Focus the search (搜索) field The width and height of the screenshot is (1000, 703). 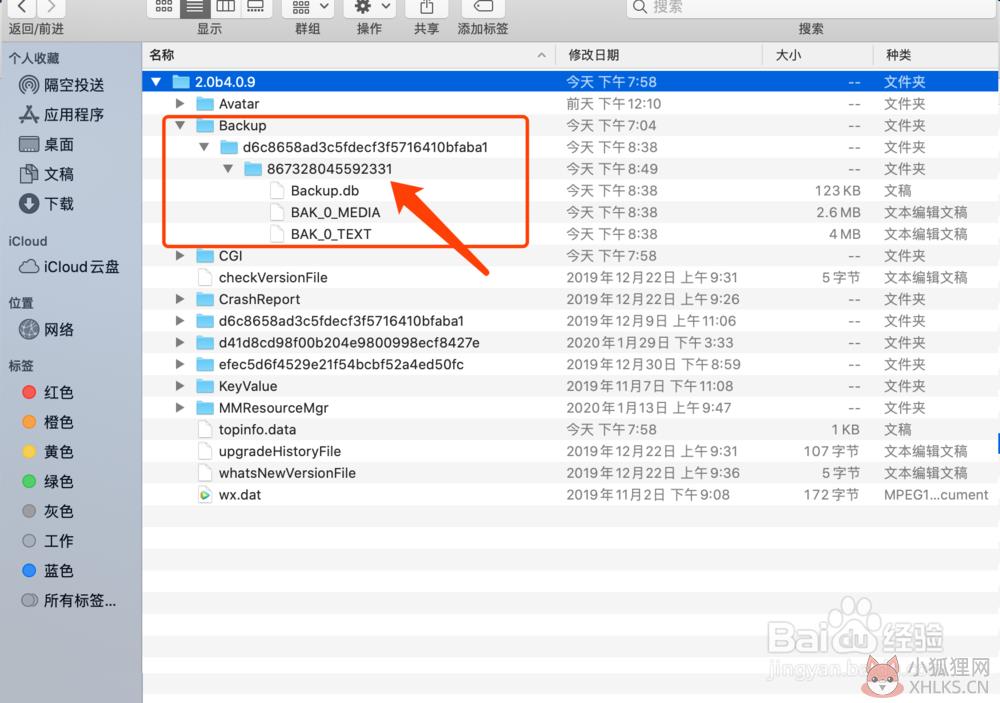click(810, 7)
